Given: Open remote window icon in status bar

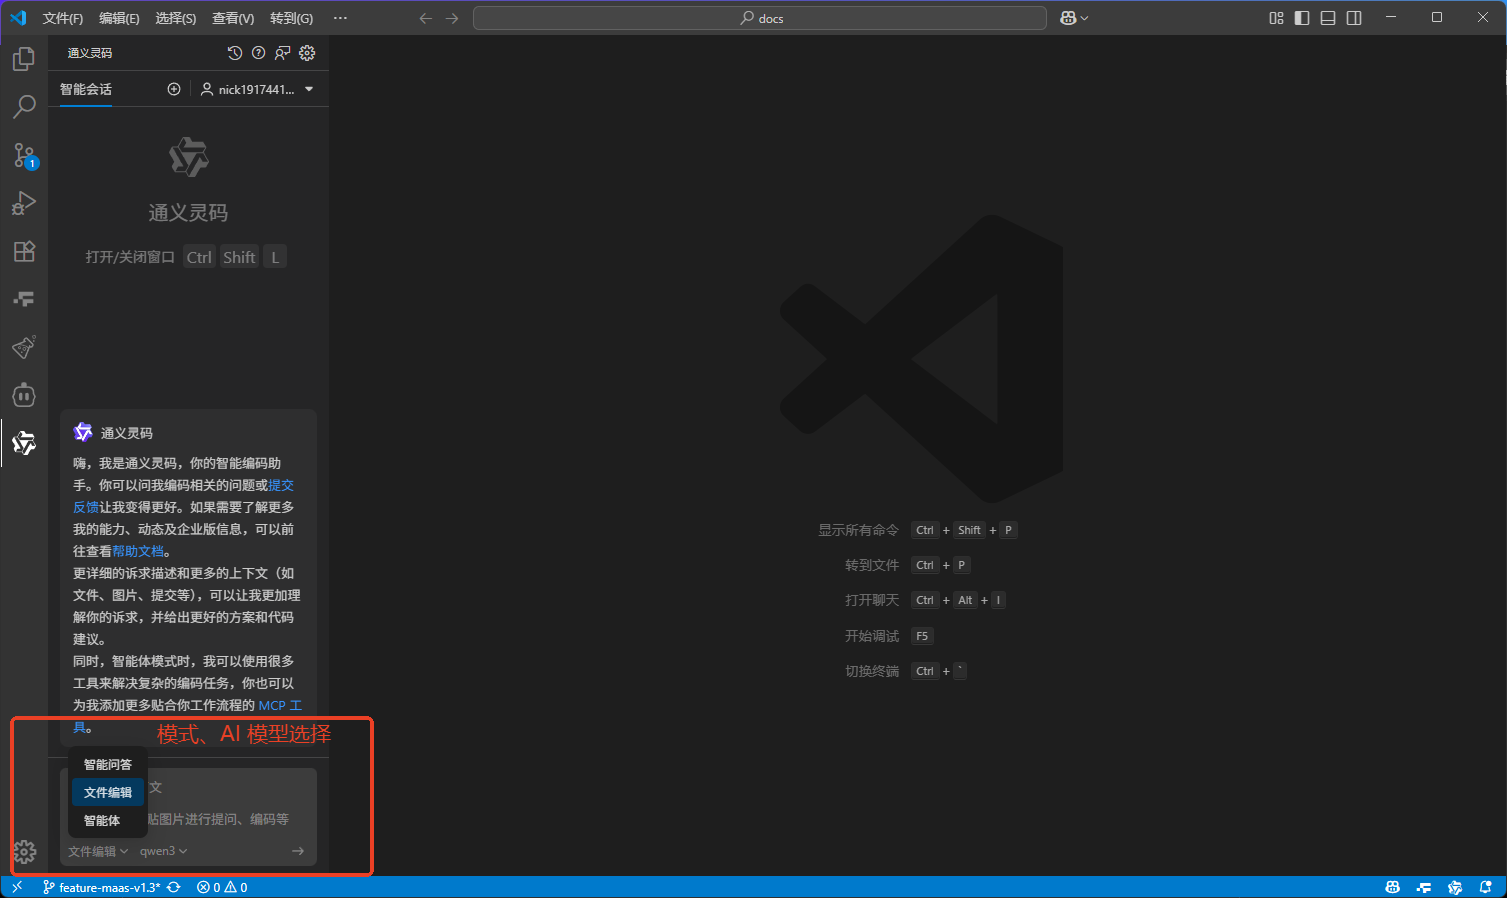Looking at the screenshot, I should coord(17,887).
